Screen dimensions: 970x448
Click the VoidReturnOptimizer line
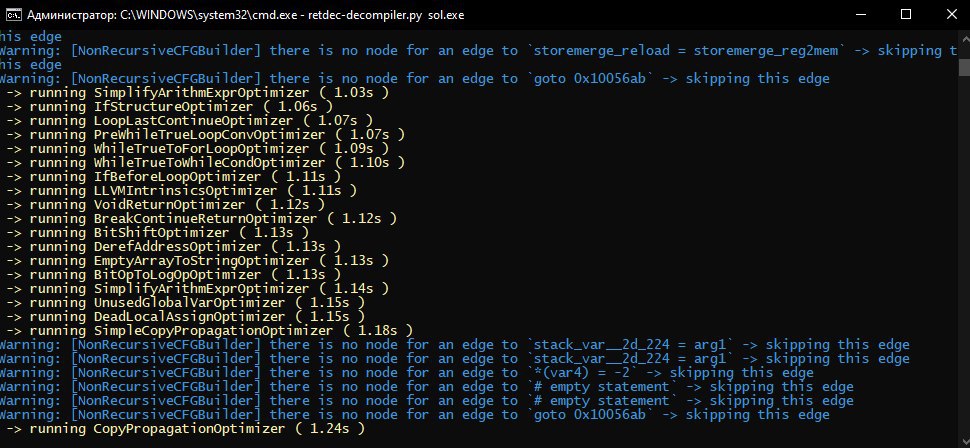coord(165,205)
